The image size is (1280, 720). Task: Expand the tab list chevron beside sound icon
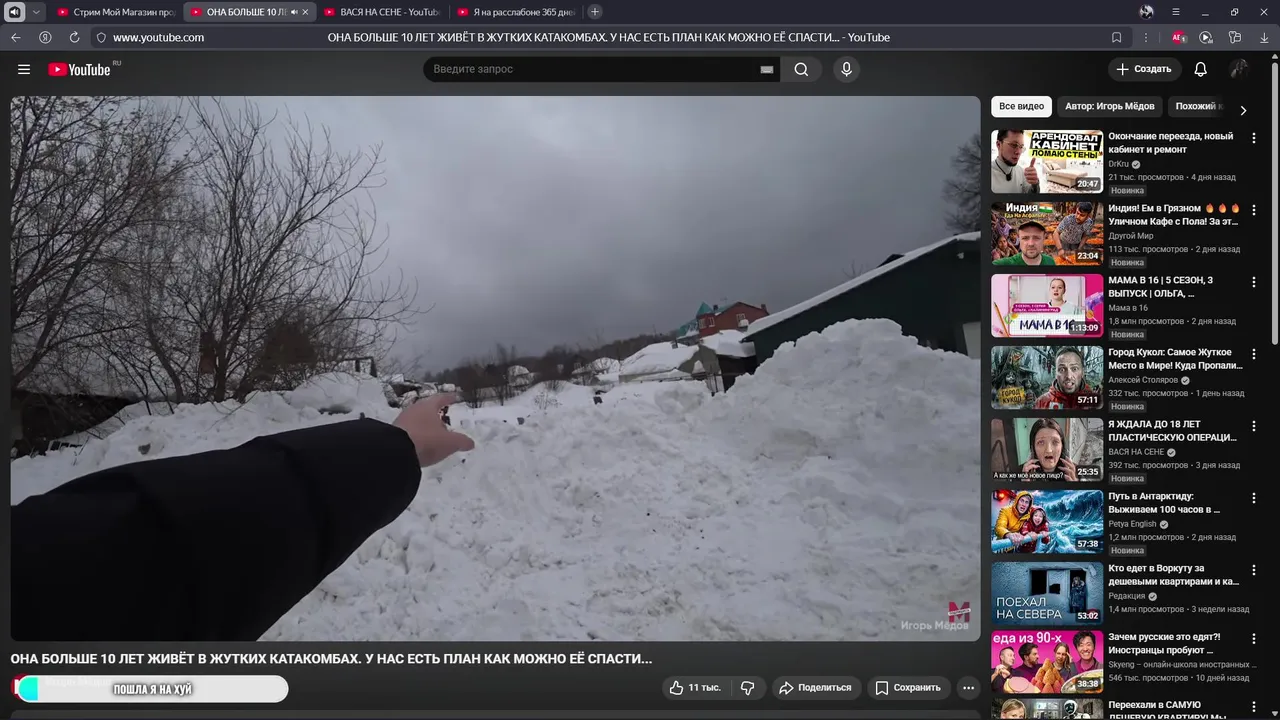36,12
